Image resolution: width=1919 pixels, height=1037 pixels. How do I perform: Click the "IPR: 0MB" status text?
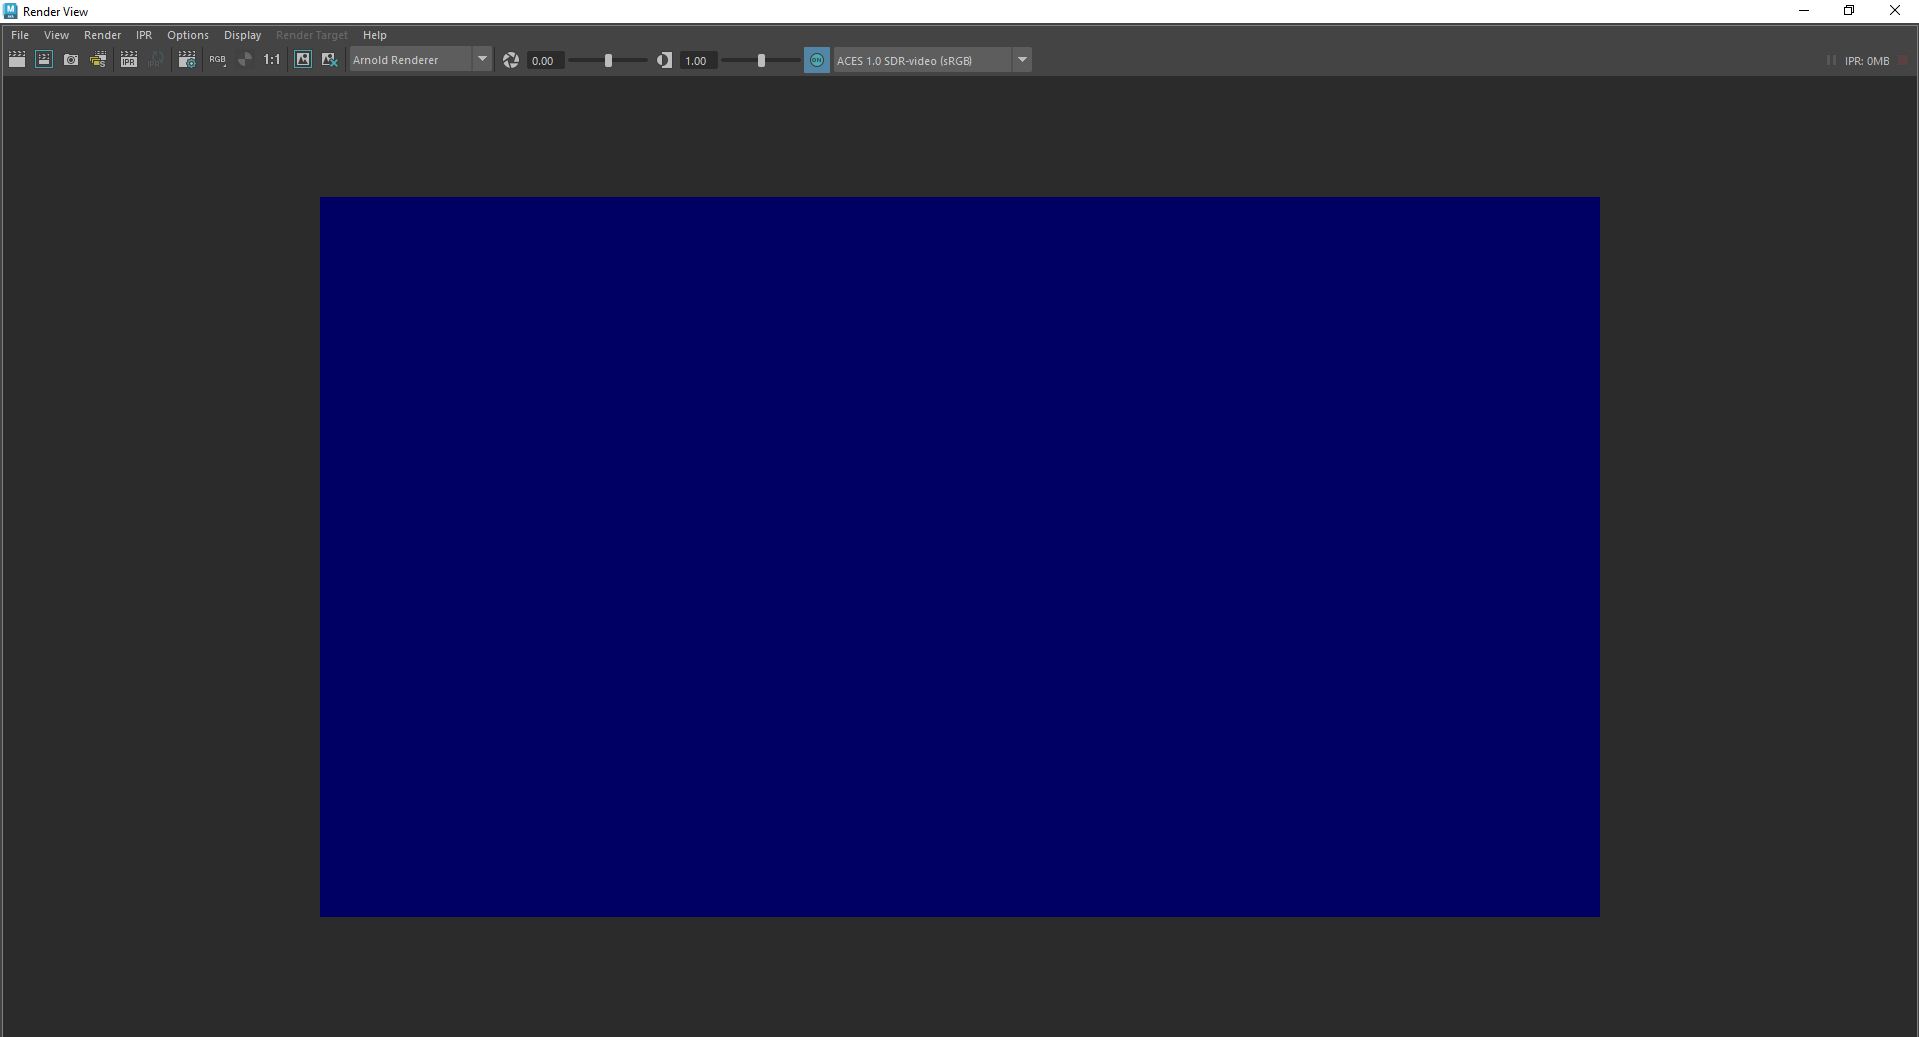[x=1867, y=61]
